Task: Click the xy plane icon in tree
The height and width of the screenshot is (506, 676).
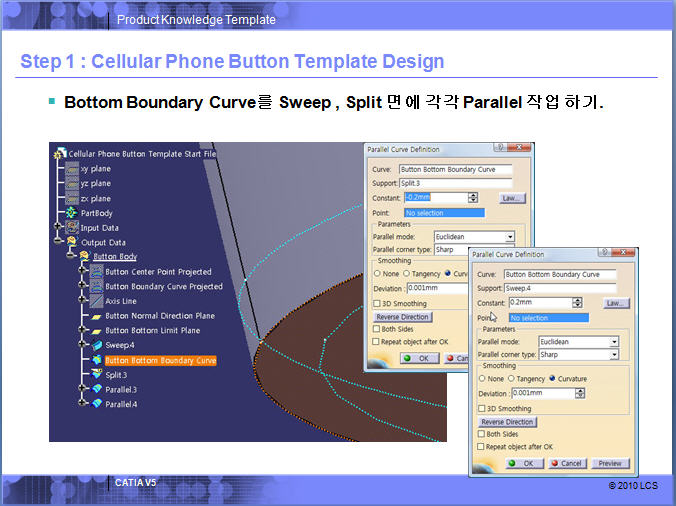Action: [x=71, y=169]
